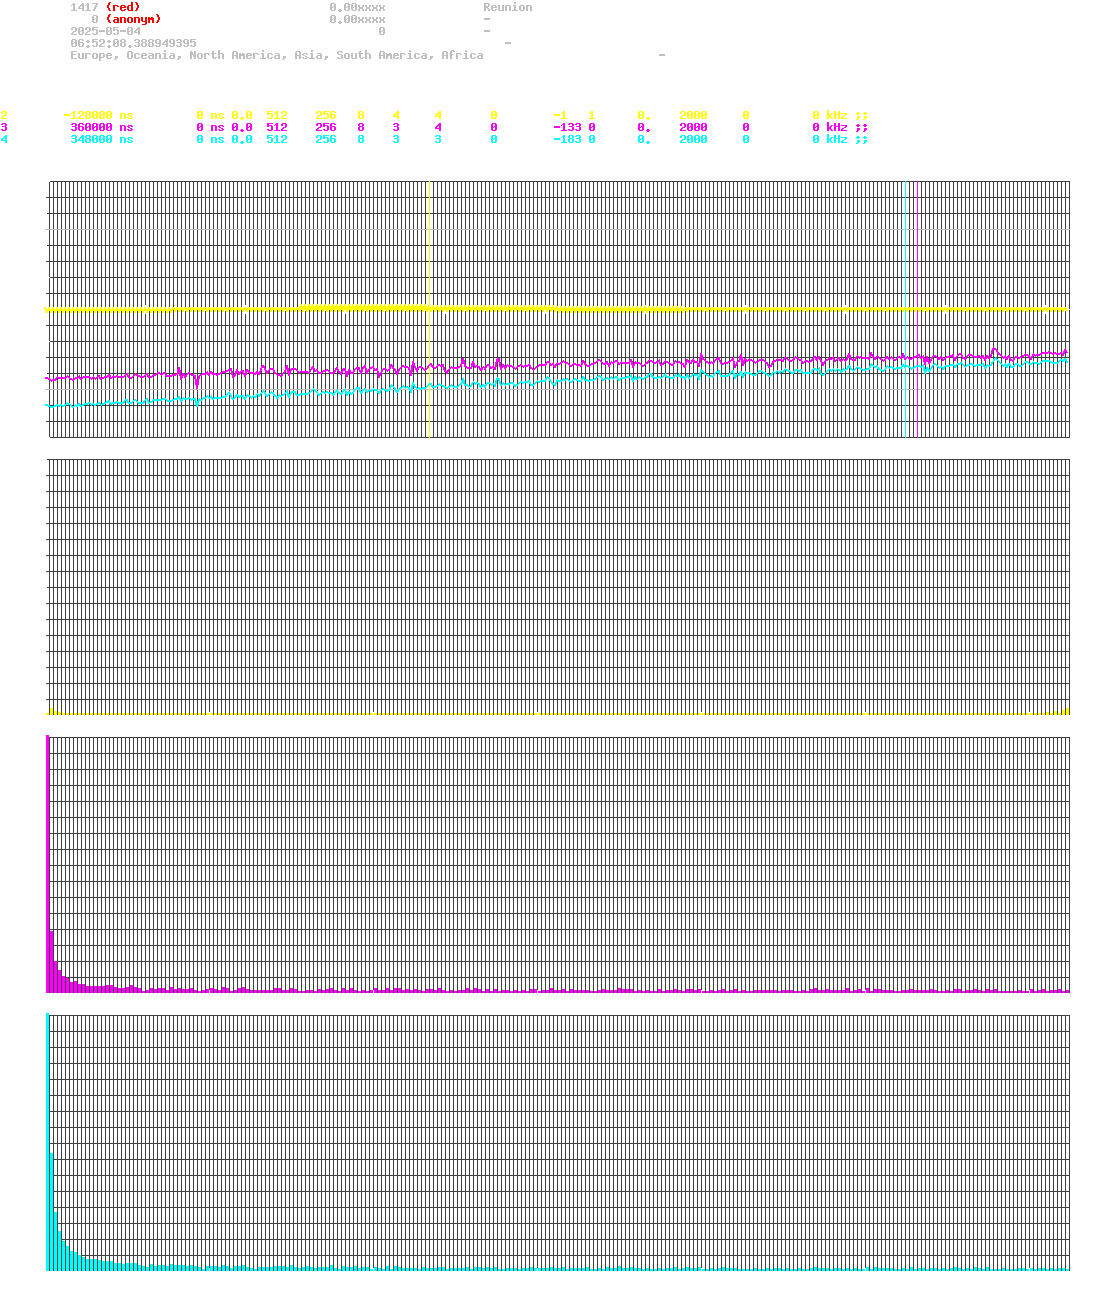Select the magenta channel 3 indicator
The image size is (1095, 1293).
6,127
